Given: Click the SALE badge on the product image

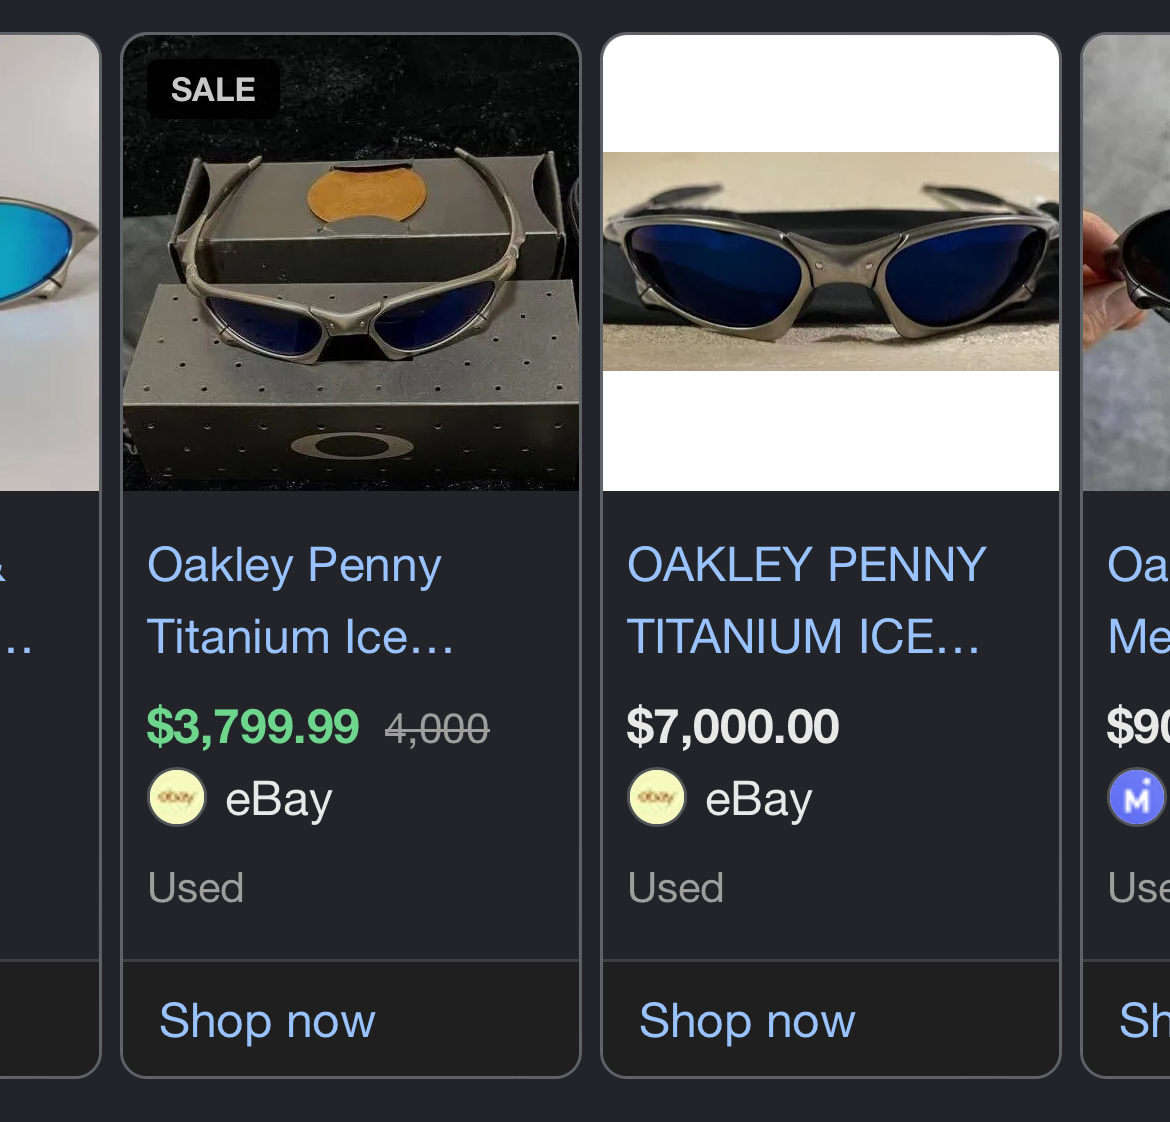Looking at the screenshot, I should 213,90.
